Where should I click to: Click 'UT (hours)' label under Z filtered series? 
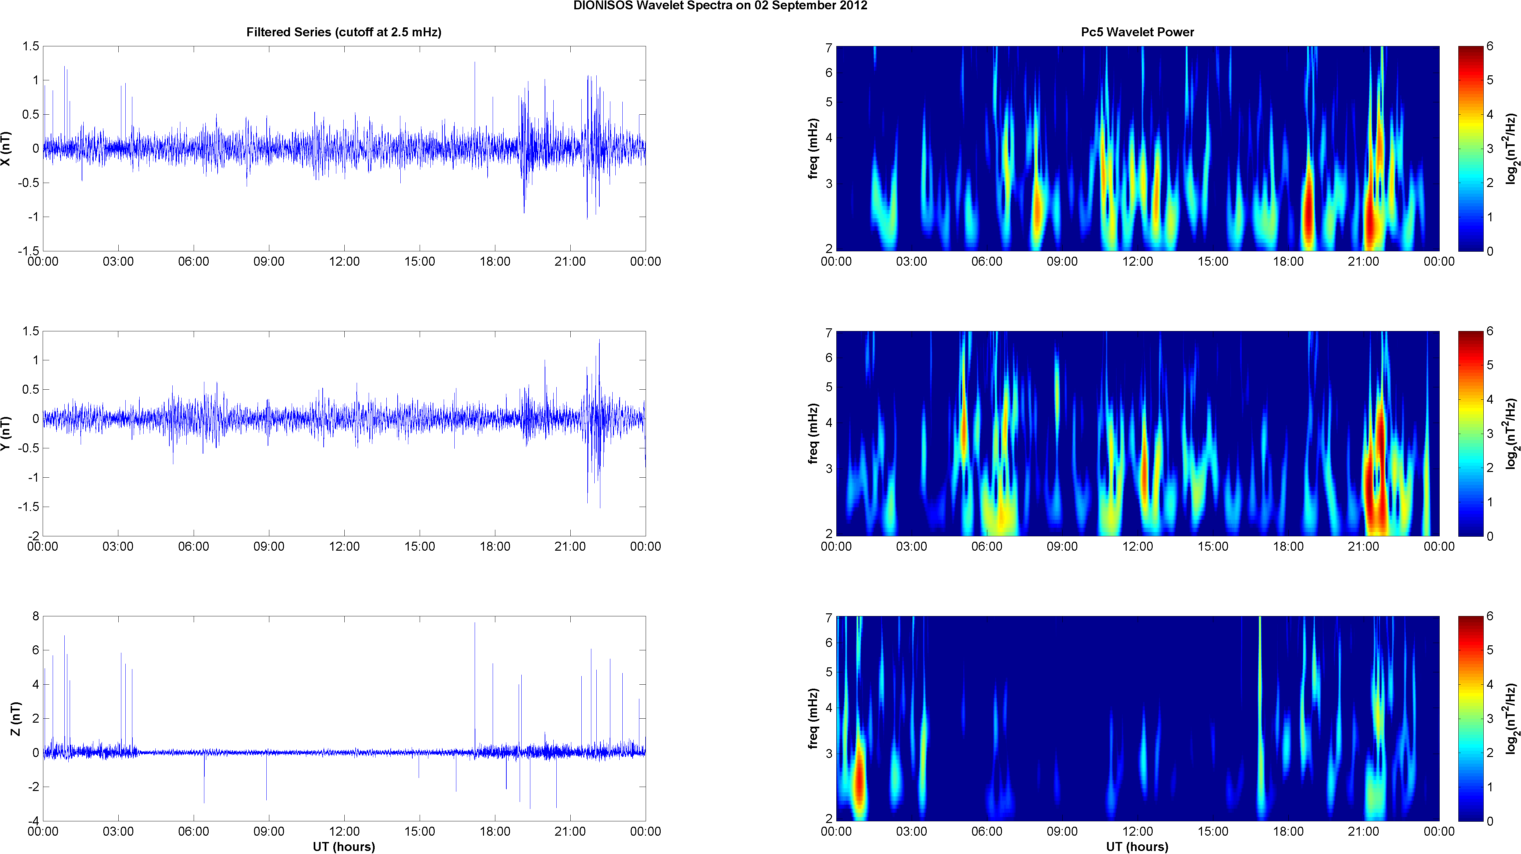[343, 846]
